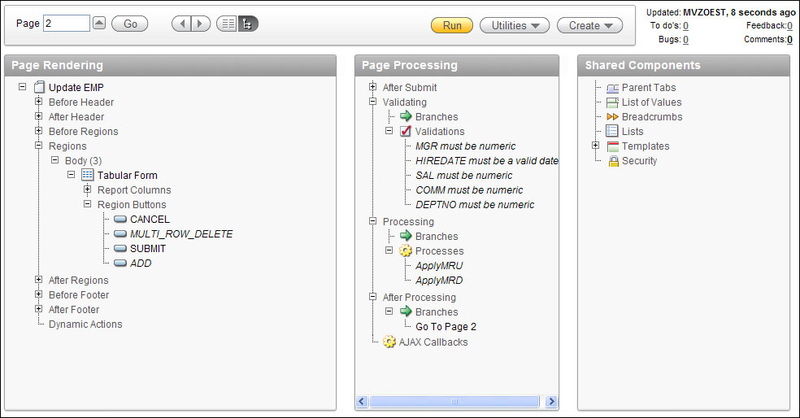The height and width of the screenshot is (418, 800).
Task: Click the Update EMP page icon
Action: 39,87
